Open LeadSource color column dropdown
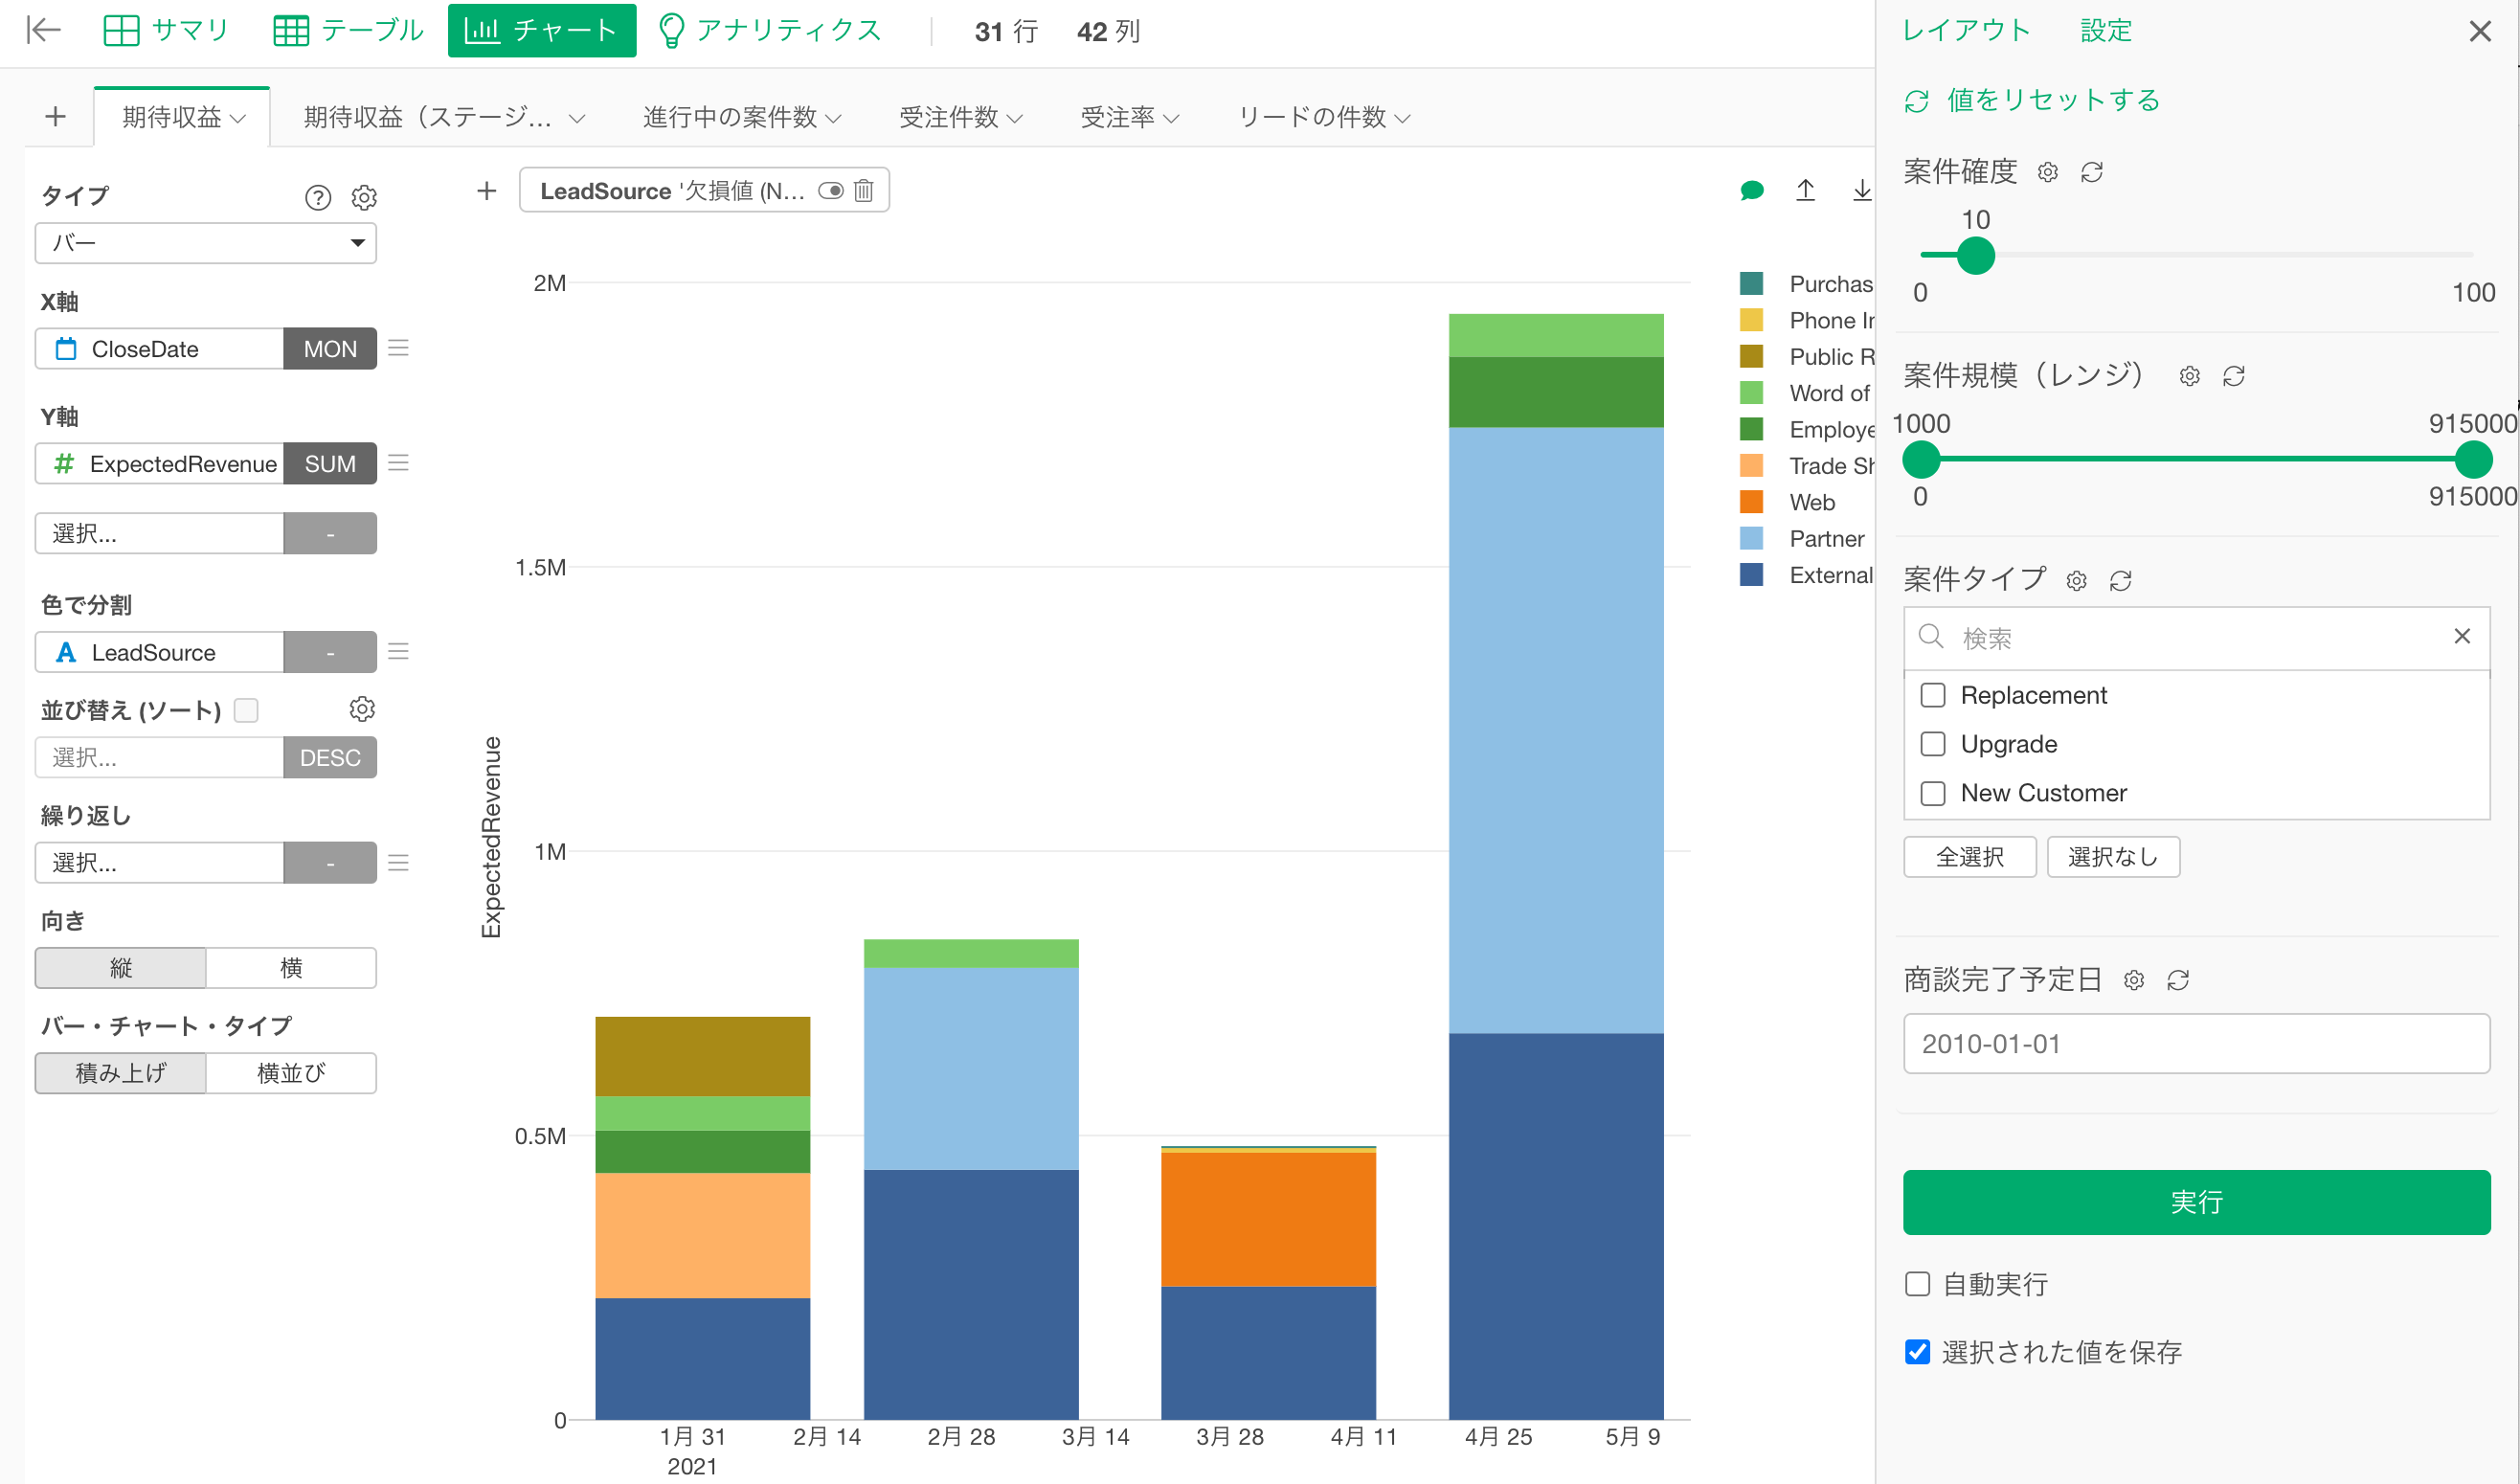 (160, 652)
